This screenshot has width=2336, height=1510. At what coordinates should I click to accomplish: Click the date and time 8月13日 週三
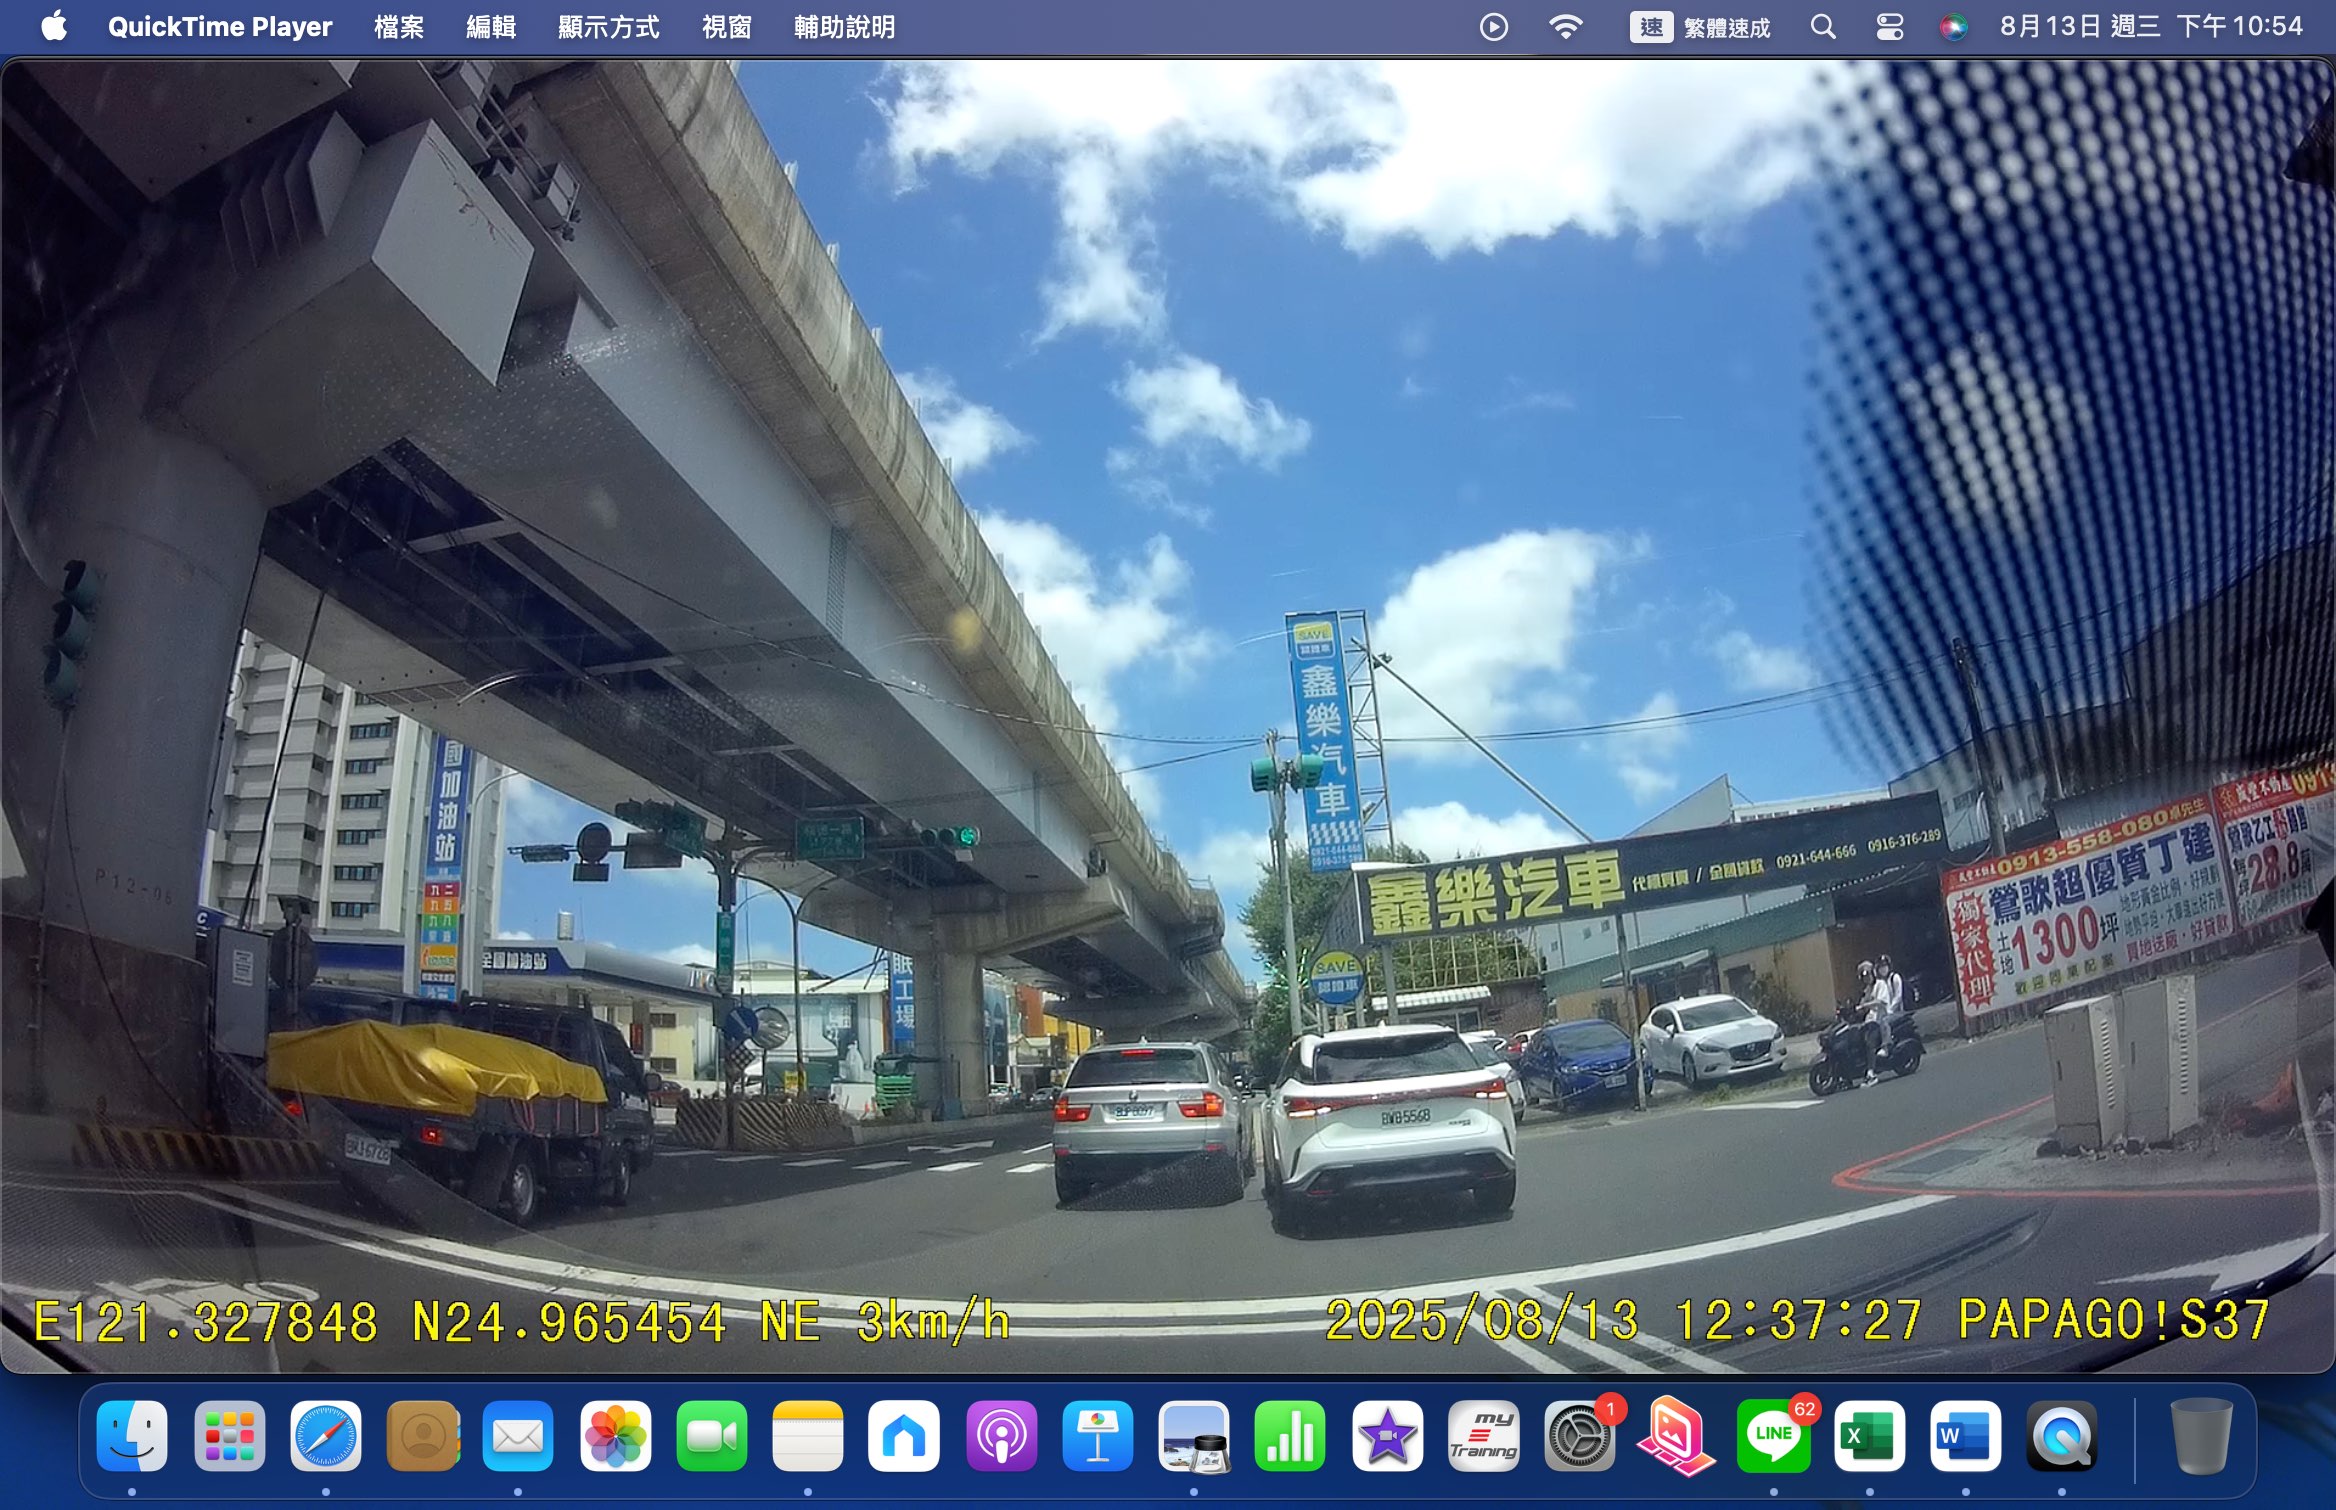pyautogui.click(x=2151, y=26)
